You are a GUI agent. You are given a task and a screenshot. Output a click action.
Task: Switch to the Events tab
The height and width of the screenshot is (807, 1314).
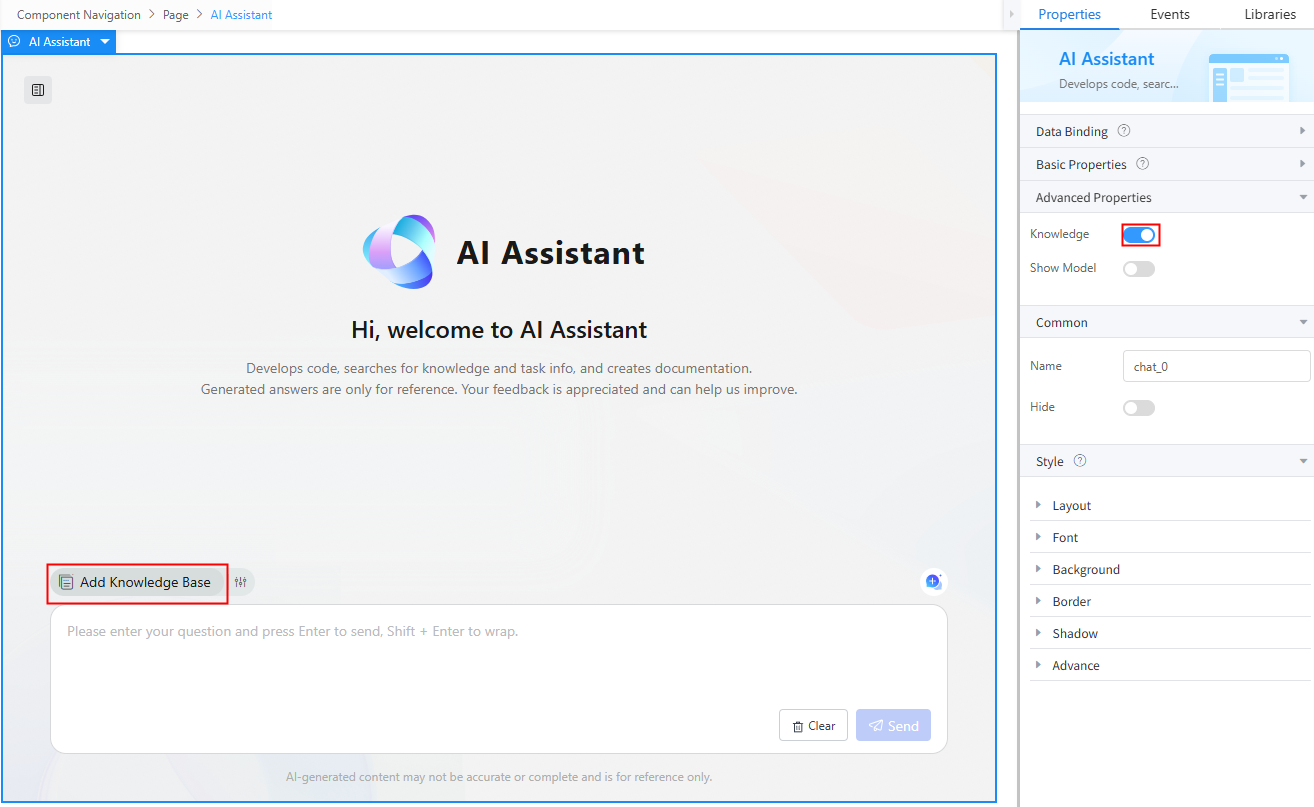coord(1169,14)
